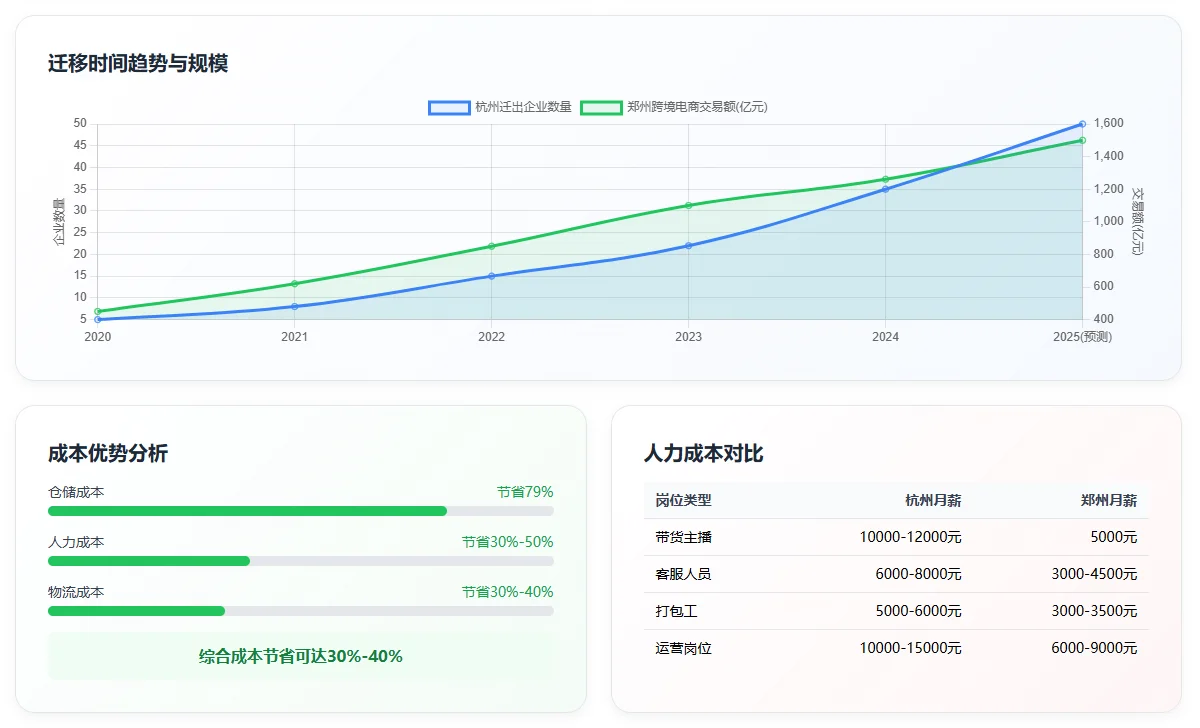Click the 2025(预测) x-axis label

coord(1082,337)
